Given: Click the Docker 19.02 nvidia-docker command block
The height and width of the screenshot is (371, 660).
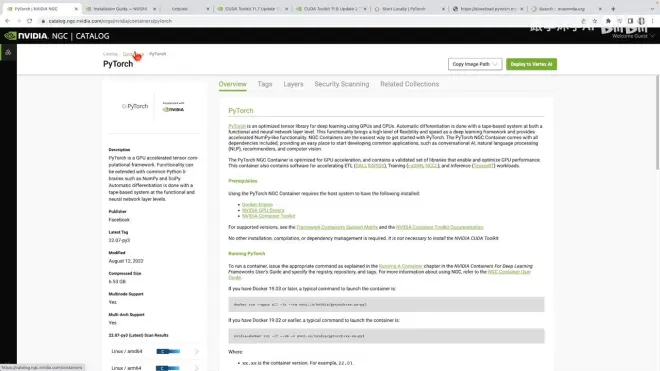Looking at the screenshot, I should pos(386,336).
